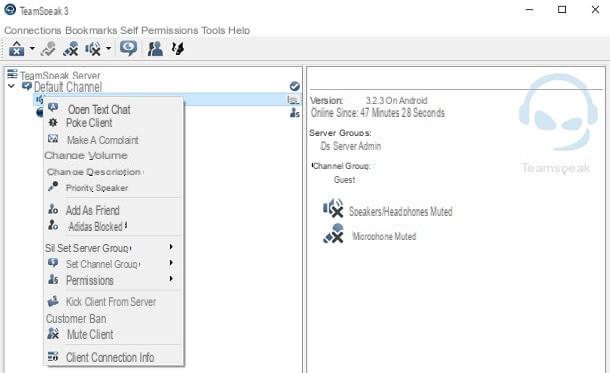Toggle the mute speakers toolbar icon

(x=93, y=49)
